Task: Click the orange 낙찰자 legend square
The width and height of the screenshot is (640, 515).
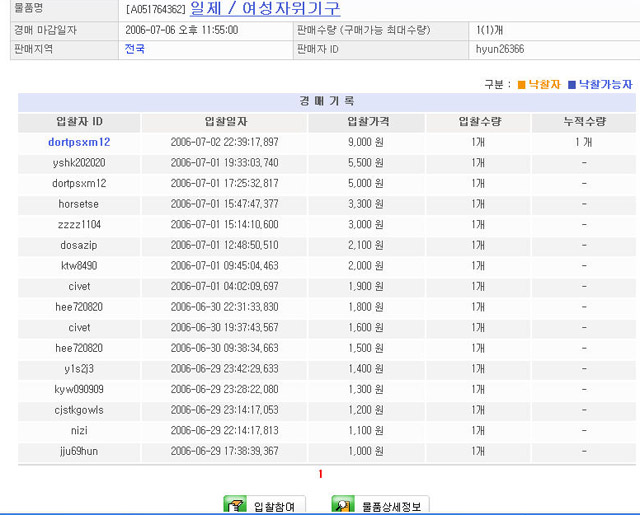Action: (x=521, y=85)
